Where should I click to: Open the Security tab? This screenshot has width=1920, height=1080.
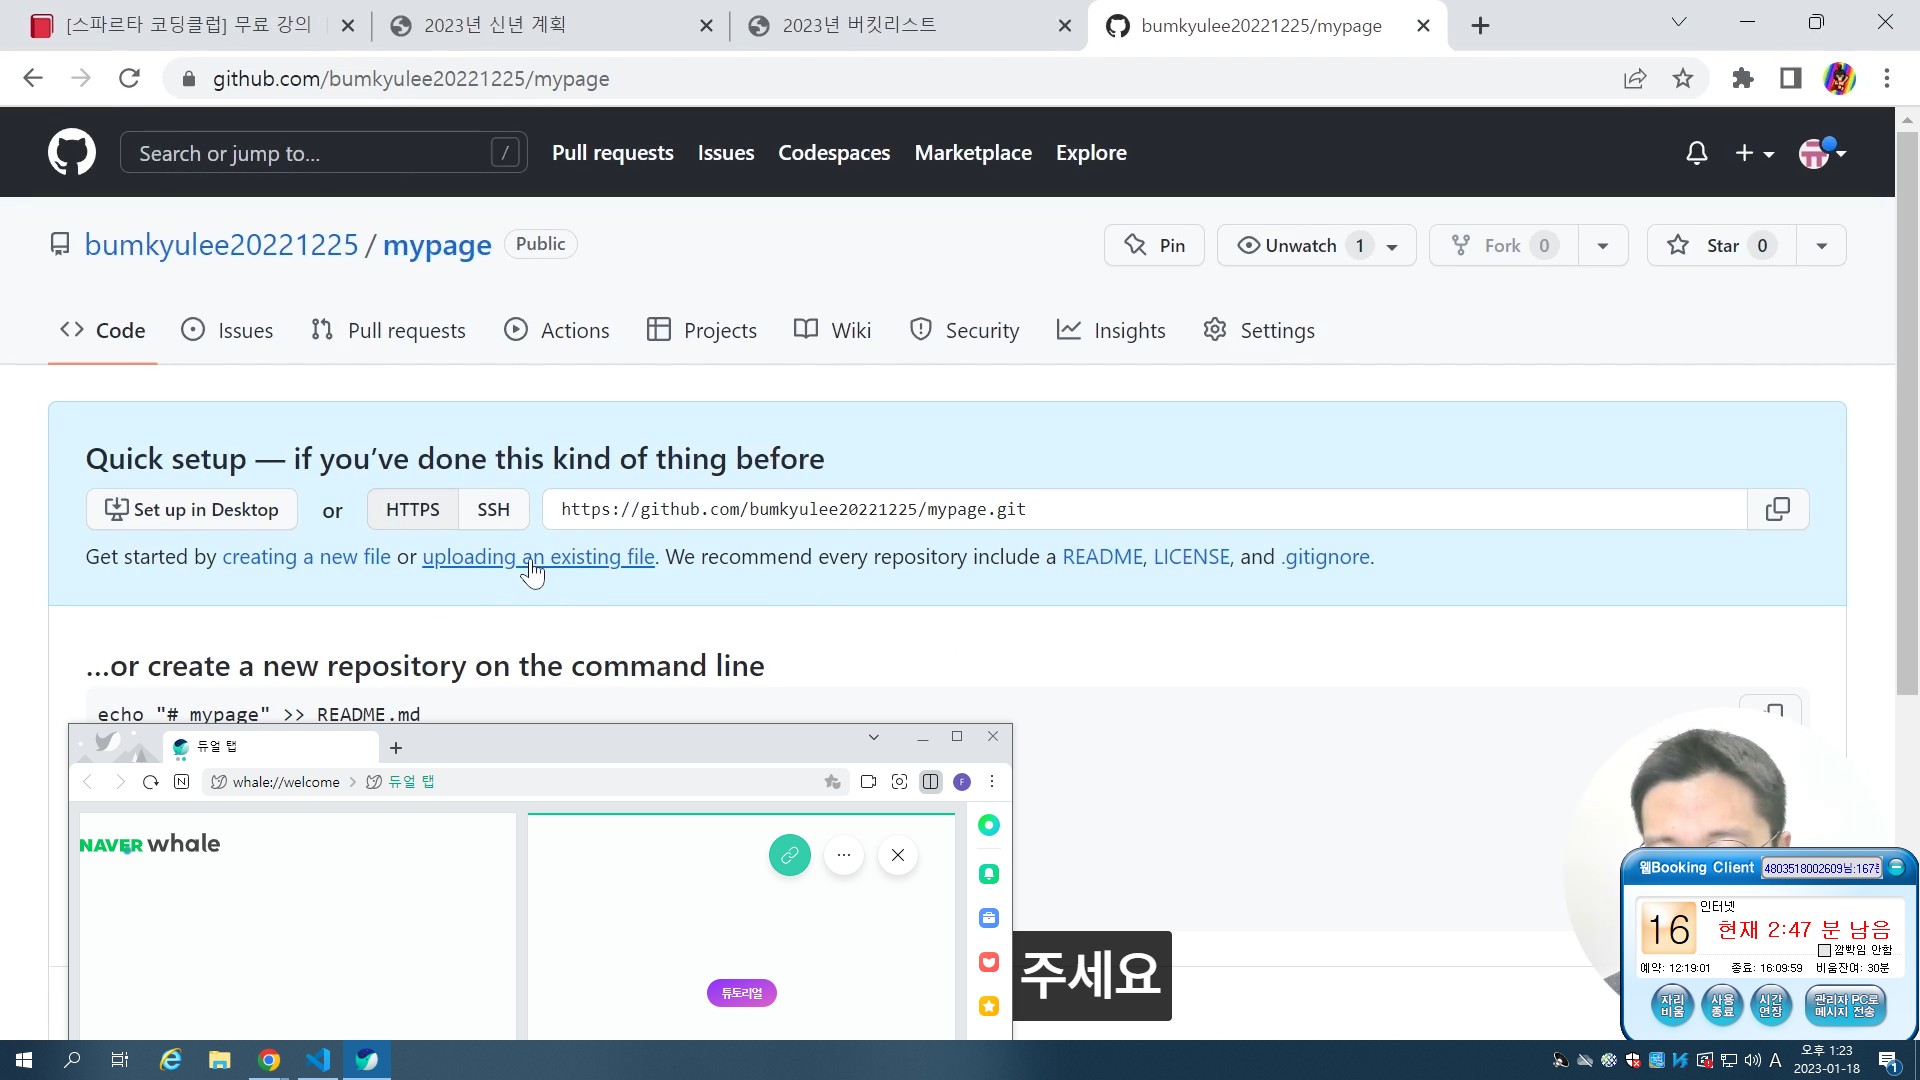964,330
